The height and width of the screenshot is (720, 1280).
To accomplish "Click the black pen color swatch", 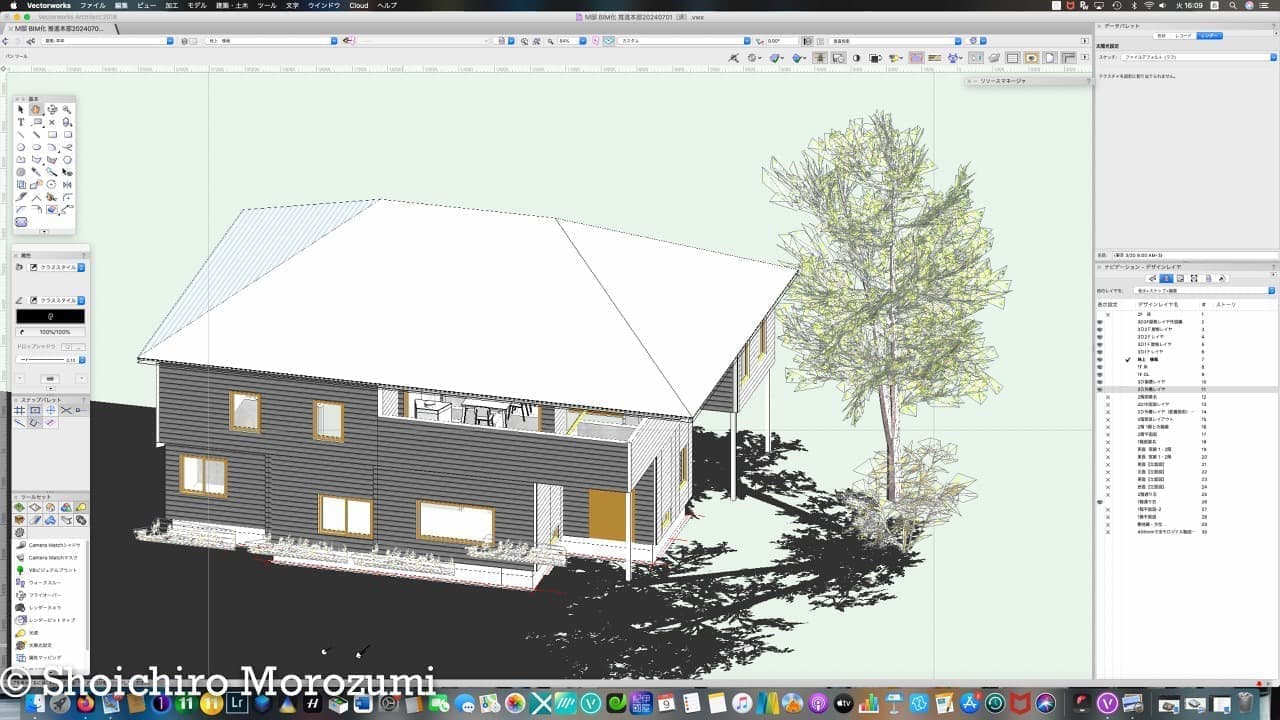I will [x=50, y=316].
